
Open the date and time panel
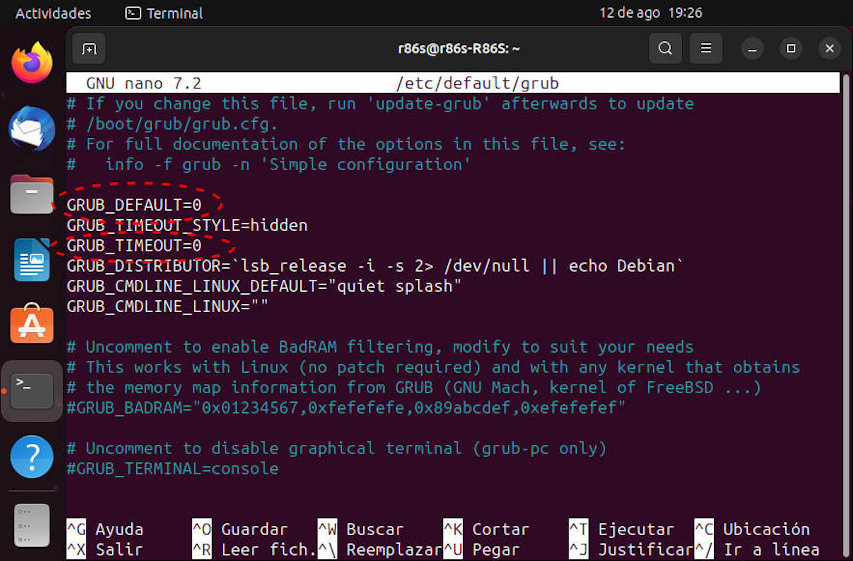click(x=651, y=13)
